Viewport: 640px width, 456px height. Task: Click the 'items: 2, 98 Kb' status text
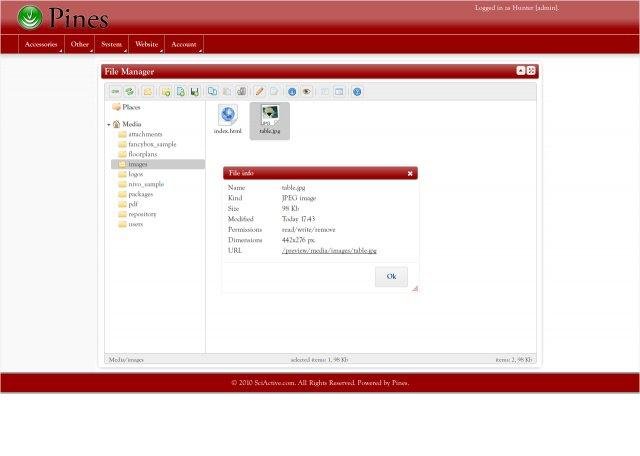click(x=514, y=360)
